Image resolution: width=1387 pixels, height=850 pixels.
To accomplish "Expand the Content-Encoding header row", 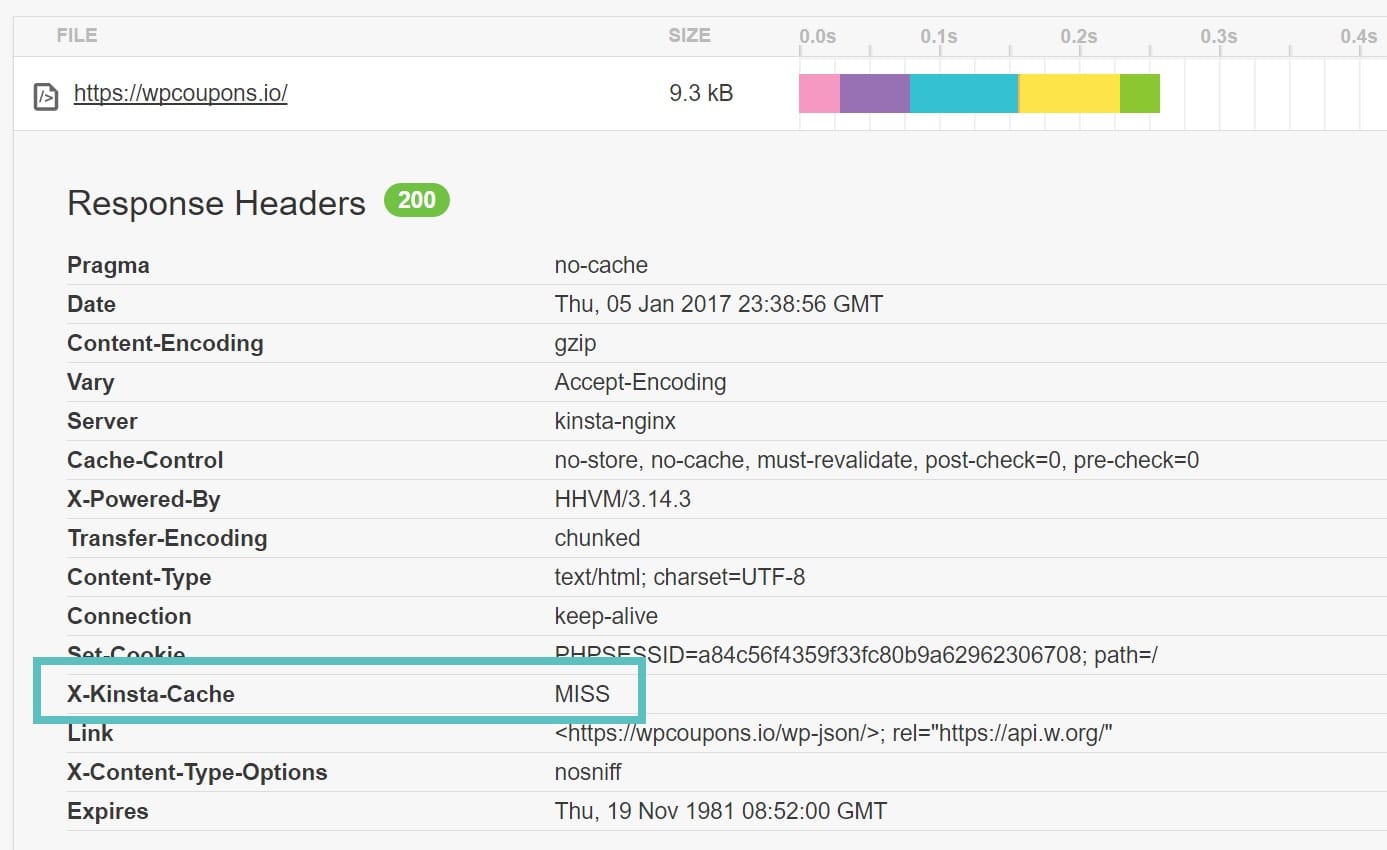I will click(165, 343).
